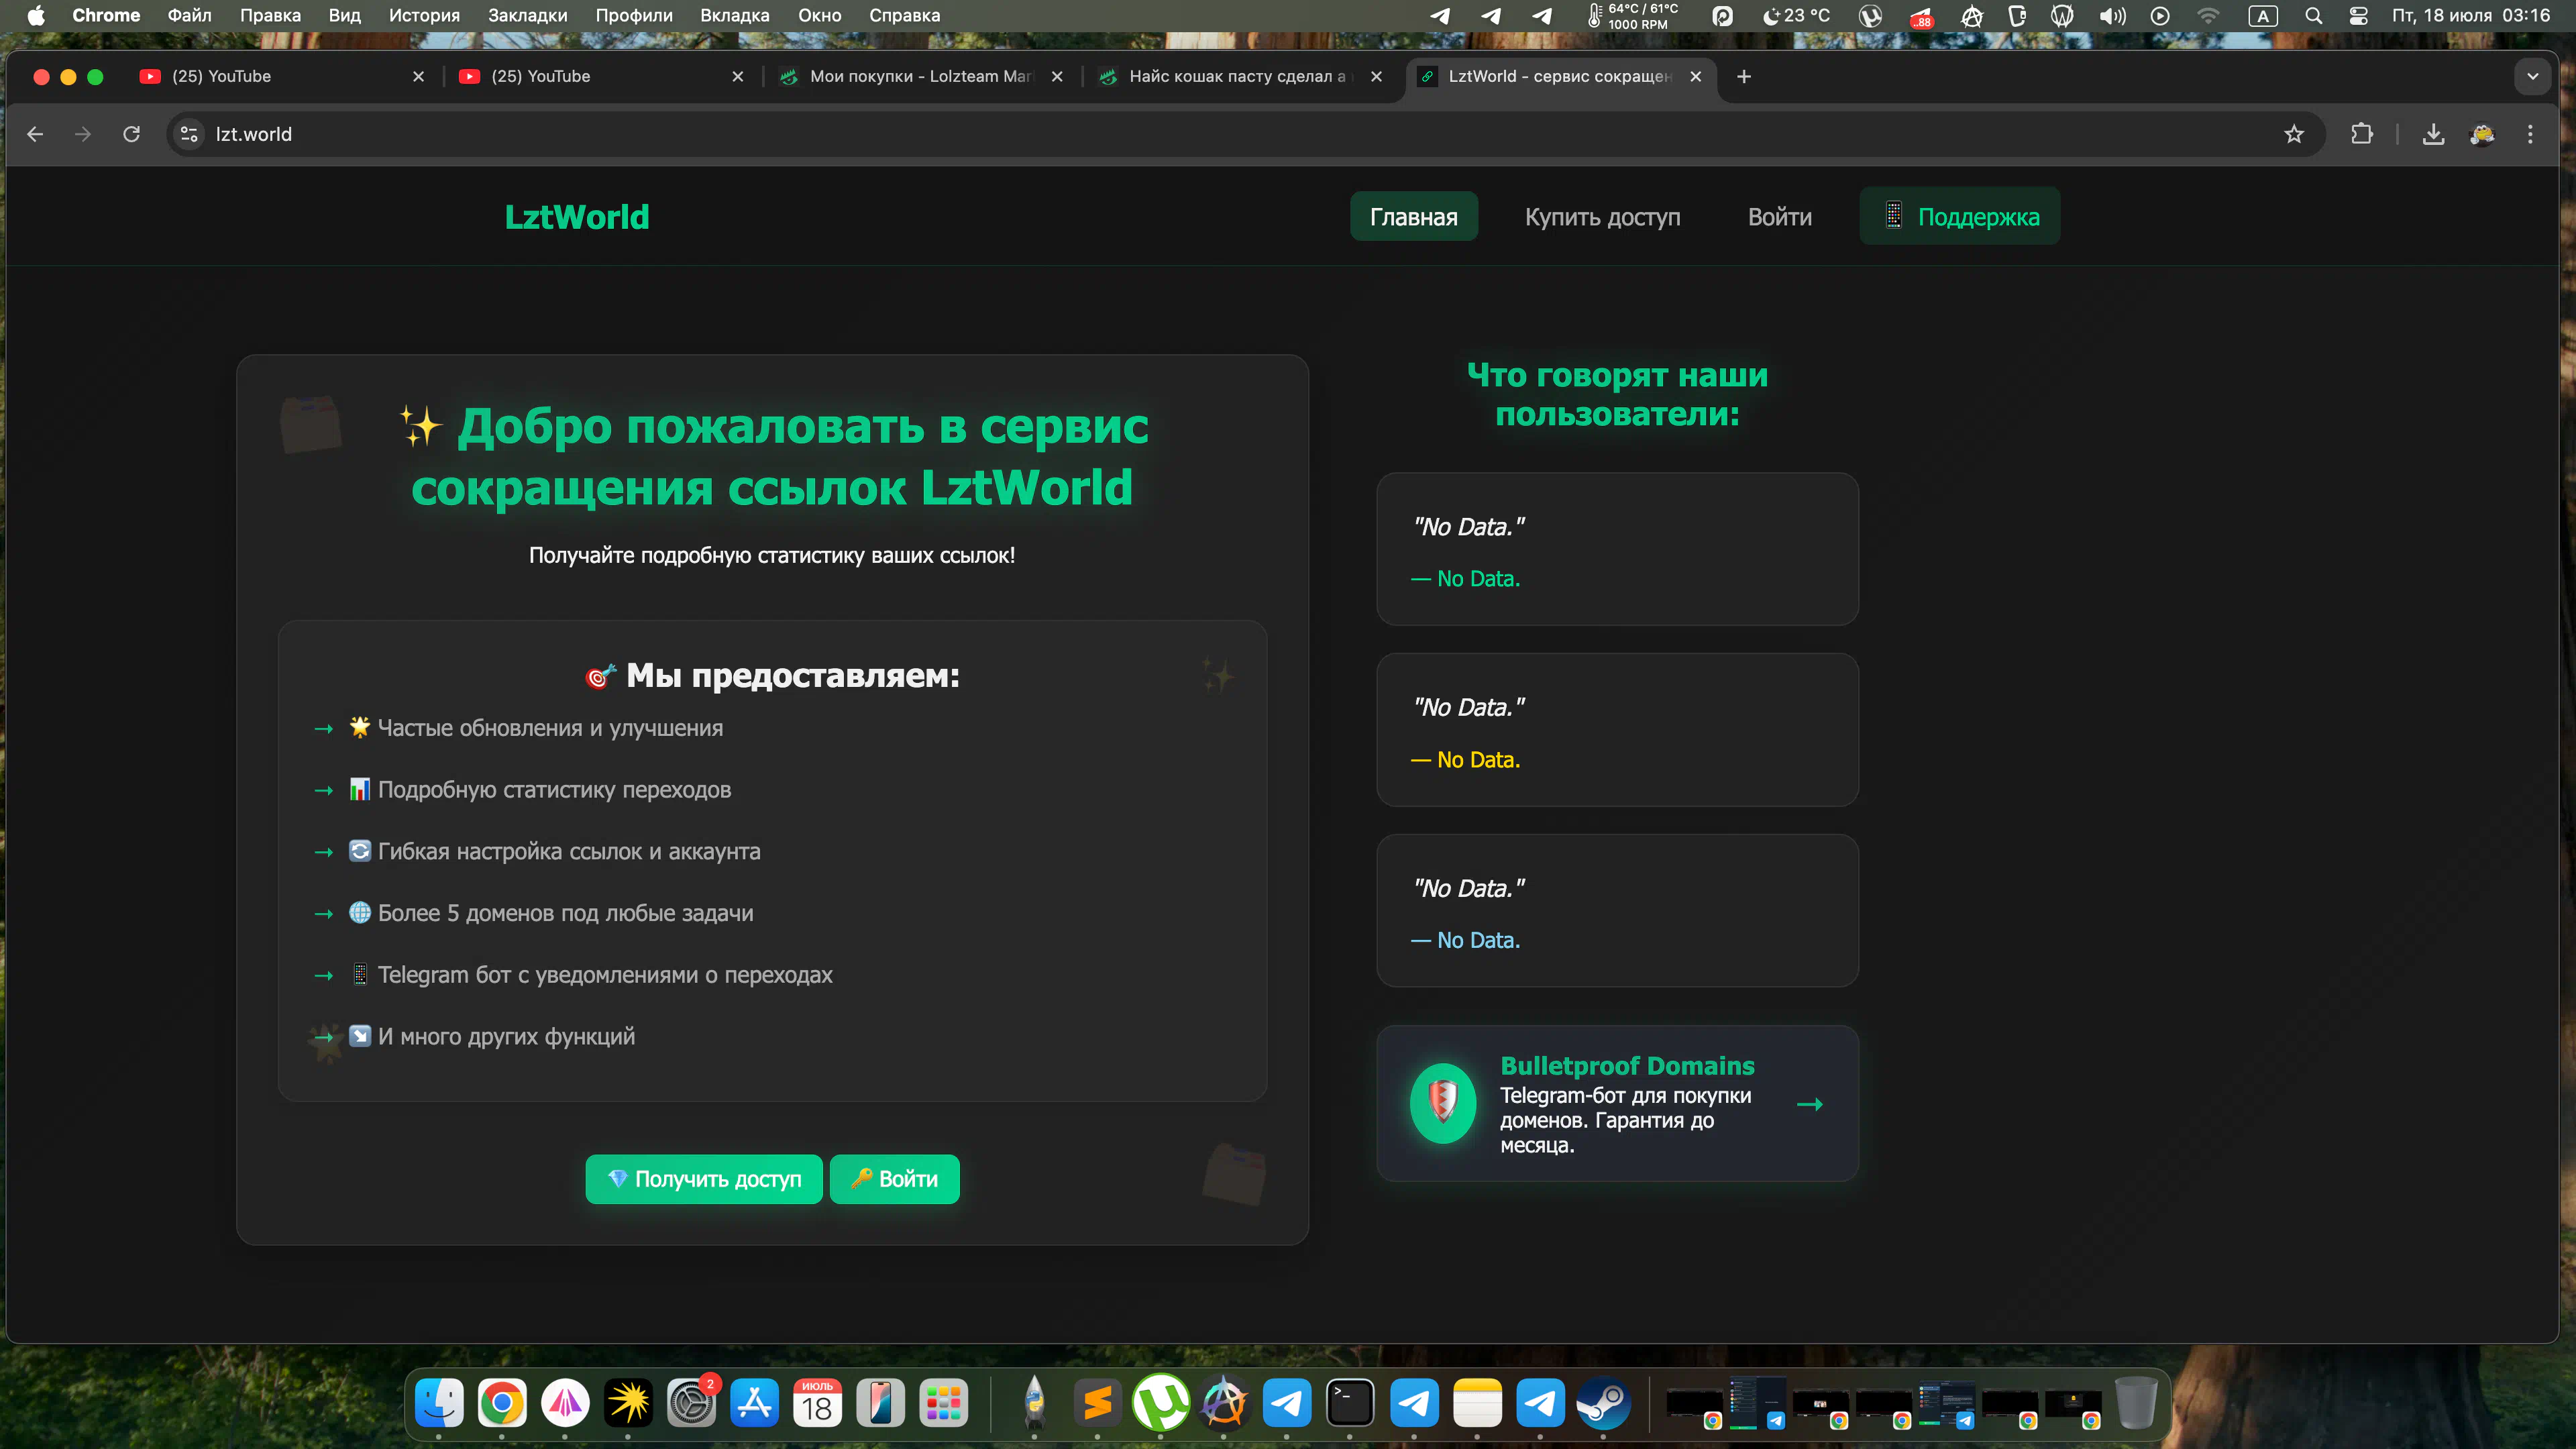Image resolution: width=2576 pixels, height=1449 pixels.
Task: Click the keyboard input source A icon
Action: point(2262,15)
